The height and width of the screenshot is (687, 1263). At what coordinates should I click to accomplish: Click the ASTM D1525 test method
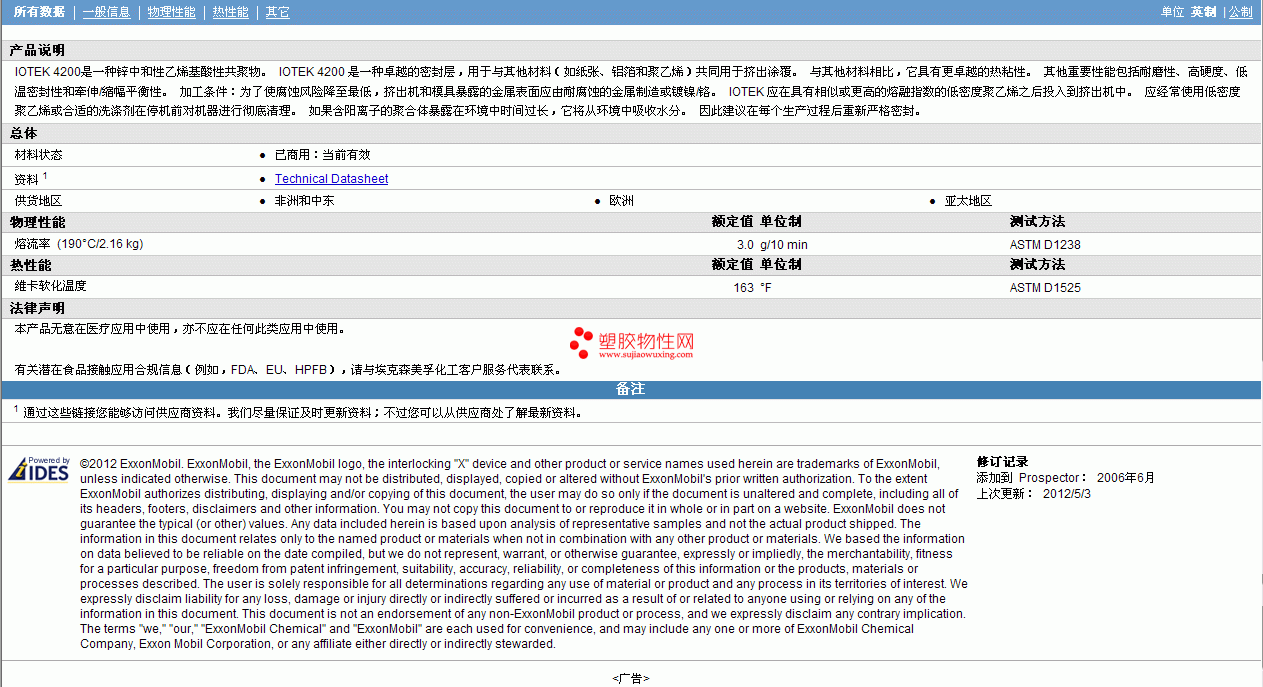click(1045, 288)
